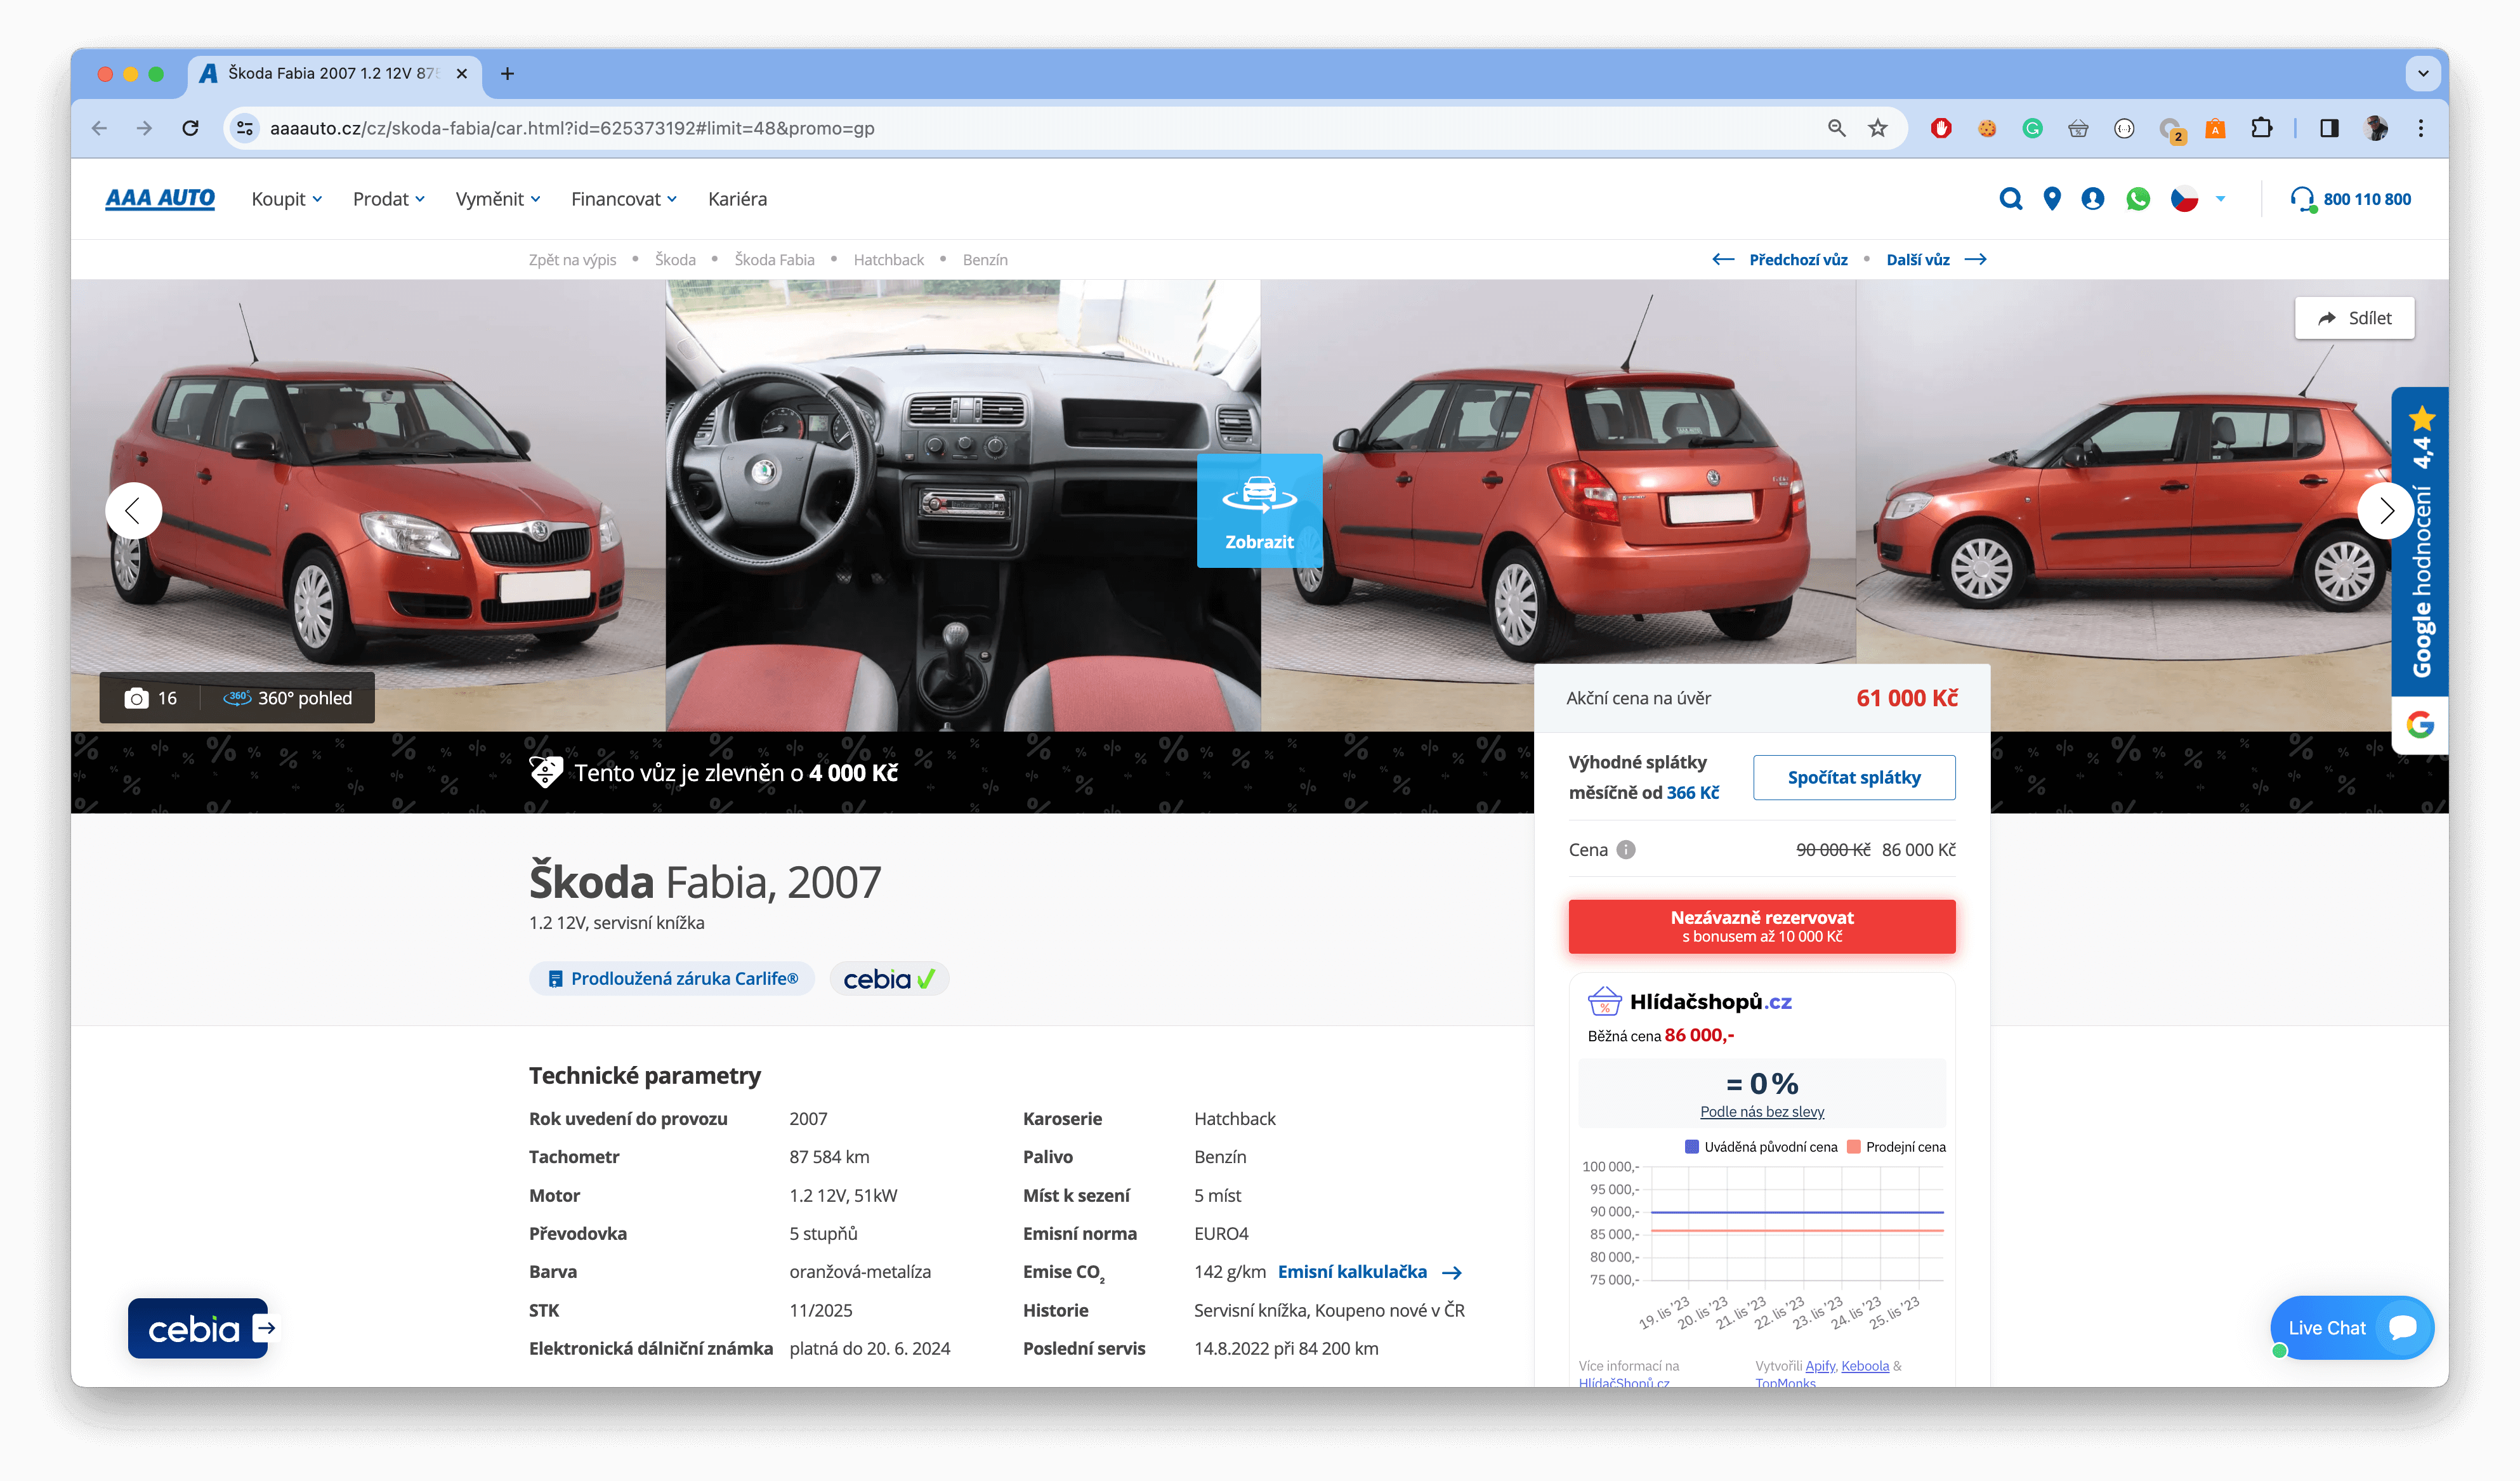Open the language flag dropdown
The width and height of the screenshot is (2520, 1481).
[2196, 199]
